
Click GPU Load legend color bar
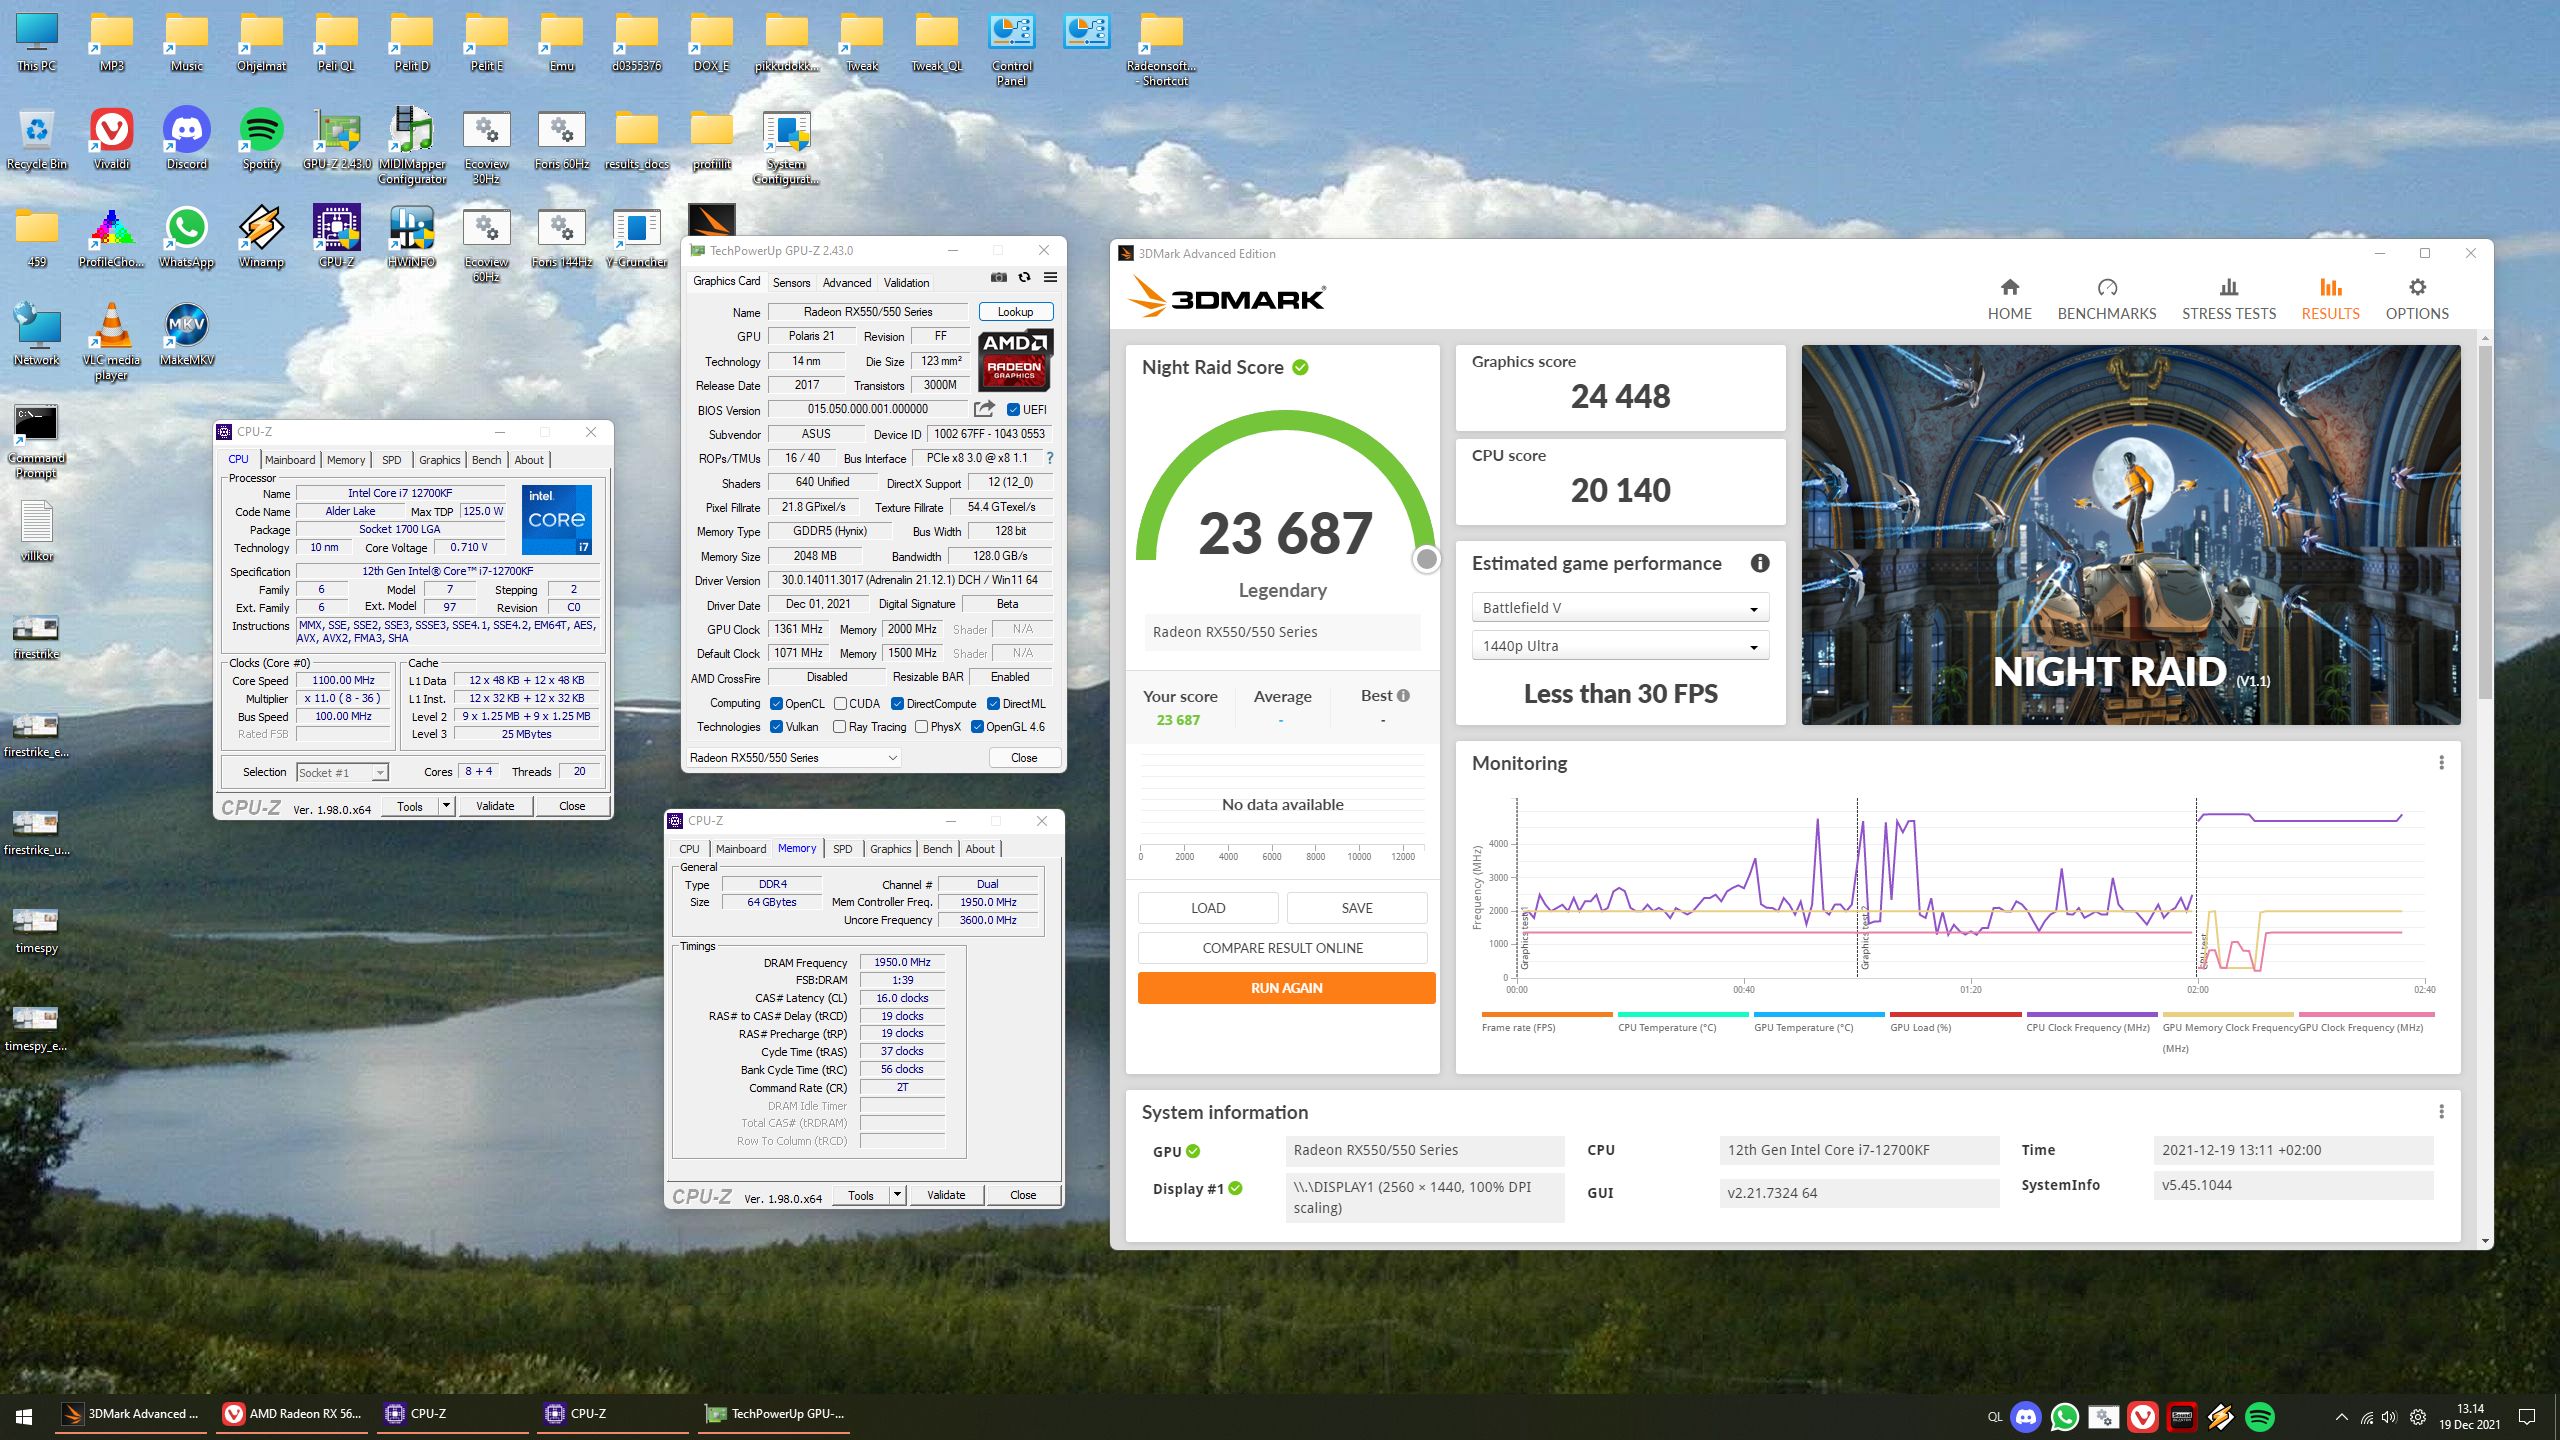(x=1955, y=1014)
